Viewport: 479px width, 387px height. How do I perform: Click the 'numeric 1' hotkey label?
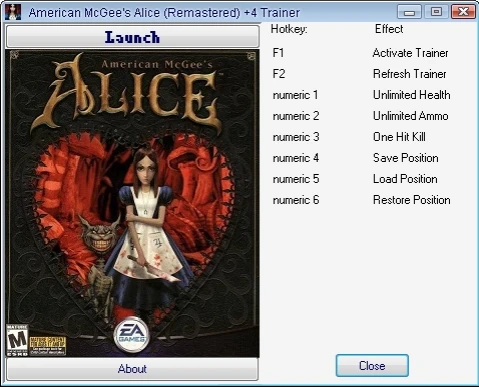(x=295, y=95)
